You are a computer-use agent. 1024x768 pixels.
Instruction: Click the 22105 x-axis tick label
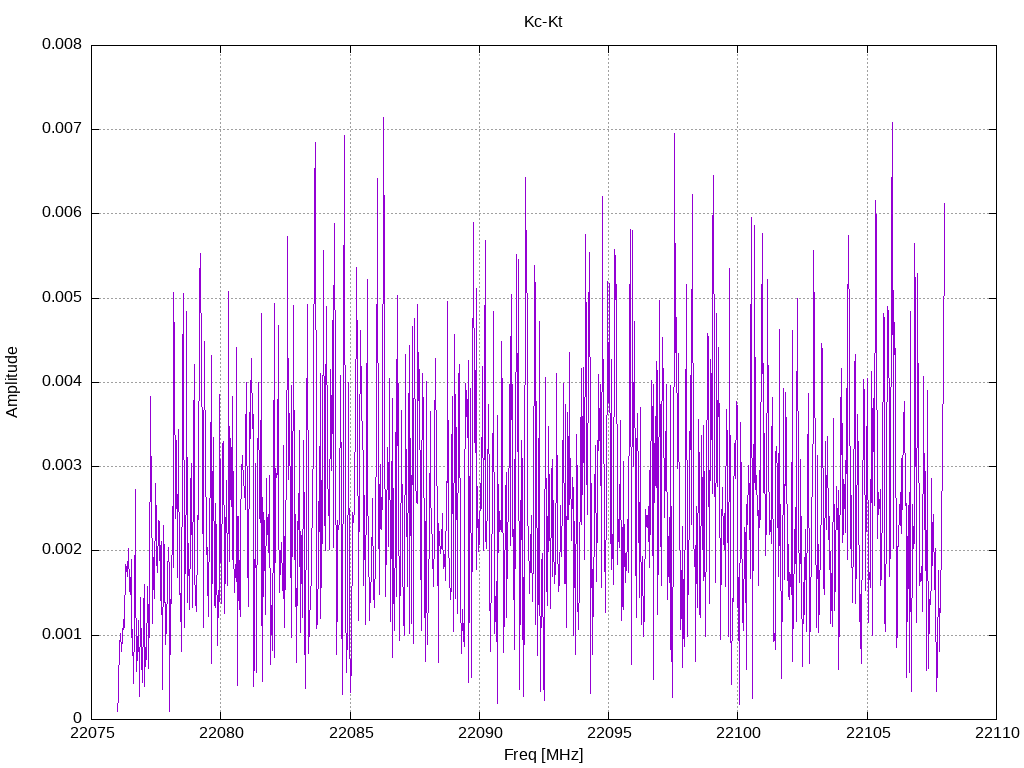(x=867, y=733)
